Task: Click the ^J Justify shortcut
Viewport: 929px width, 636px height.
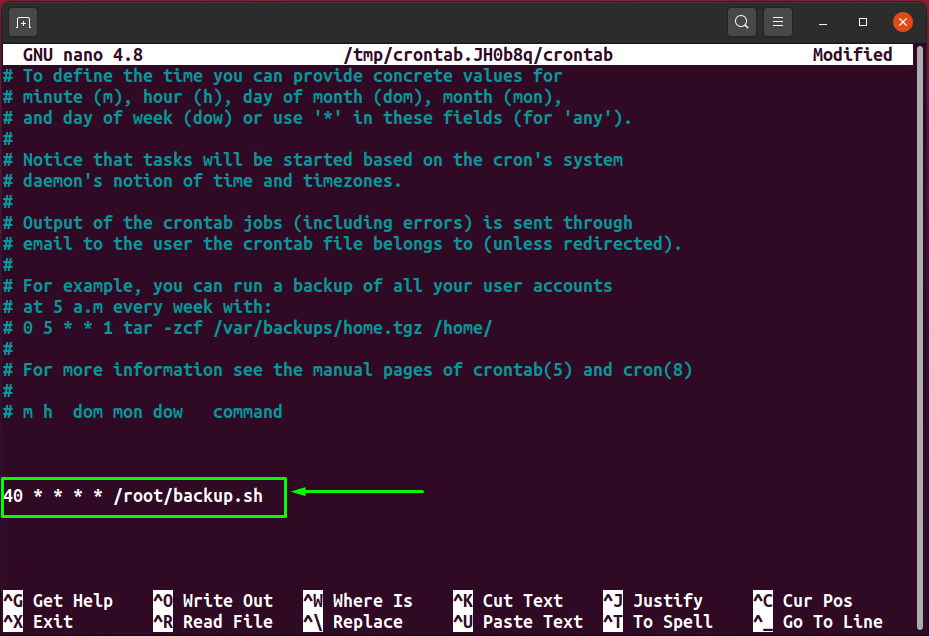Action: click(x=653, y=600)
